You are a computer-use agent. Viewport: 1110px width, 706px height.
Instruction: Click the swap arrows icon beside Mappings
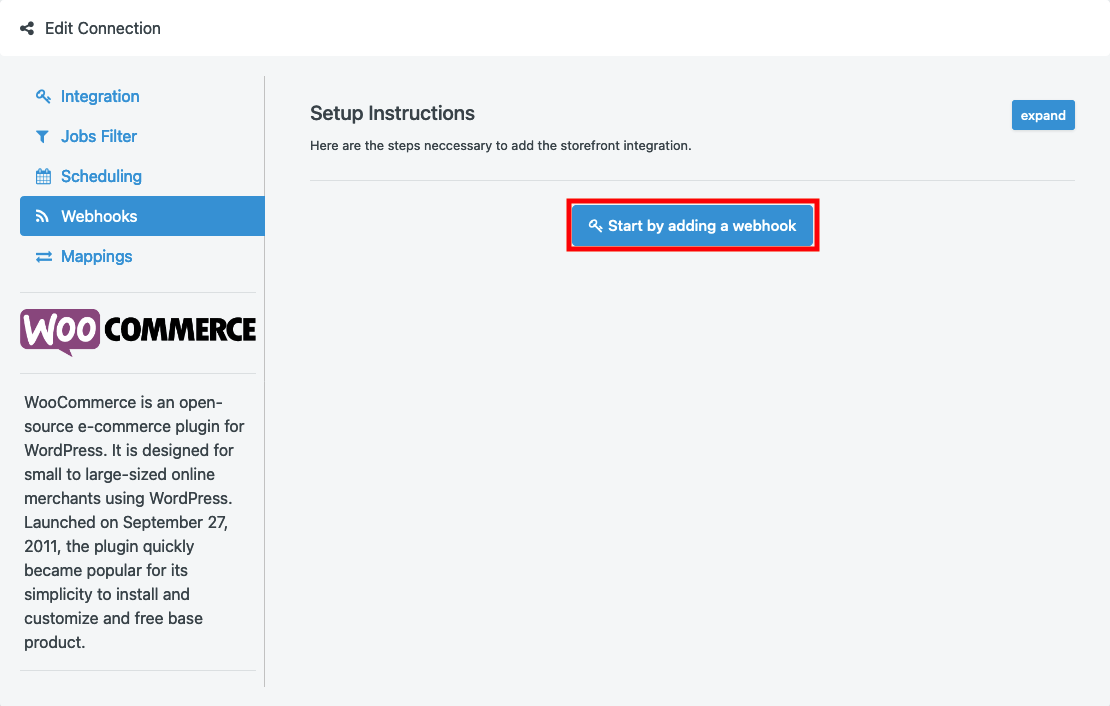pos(44,256)
